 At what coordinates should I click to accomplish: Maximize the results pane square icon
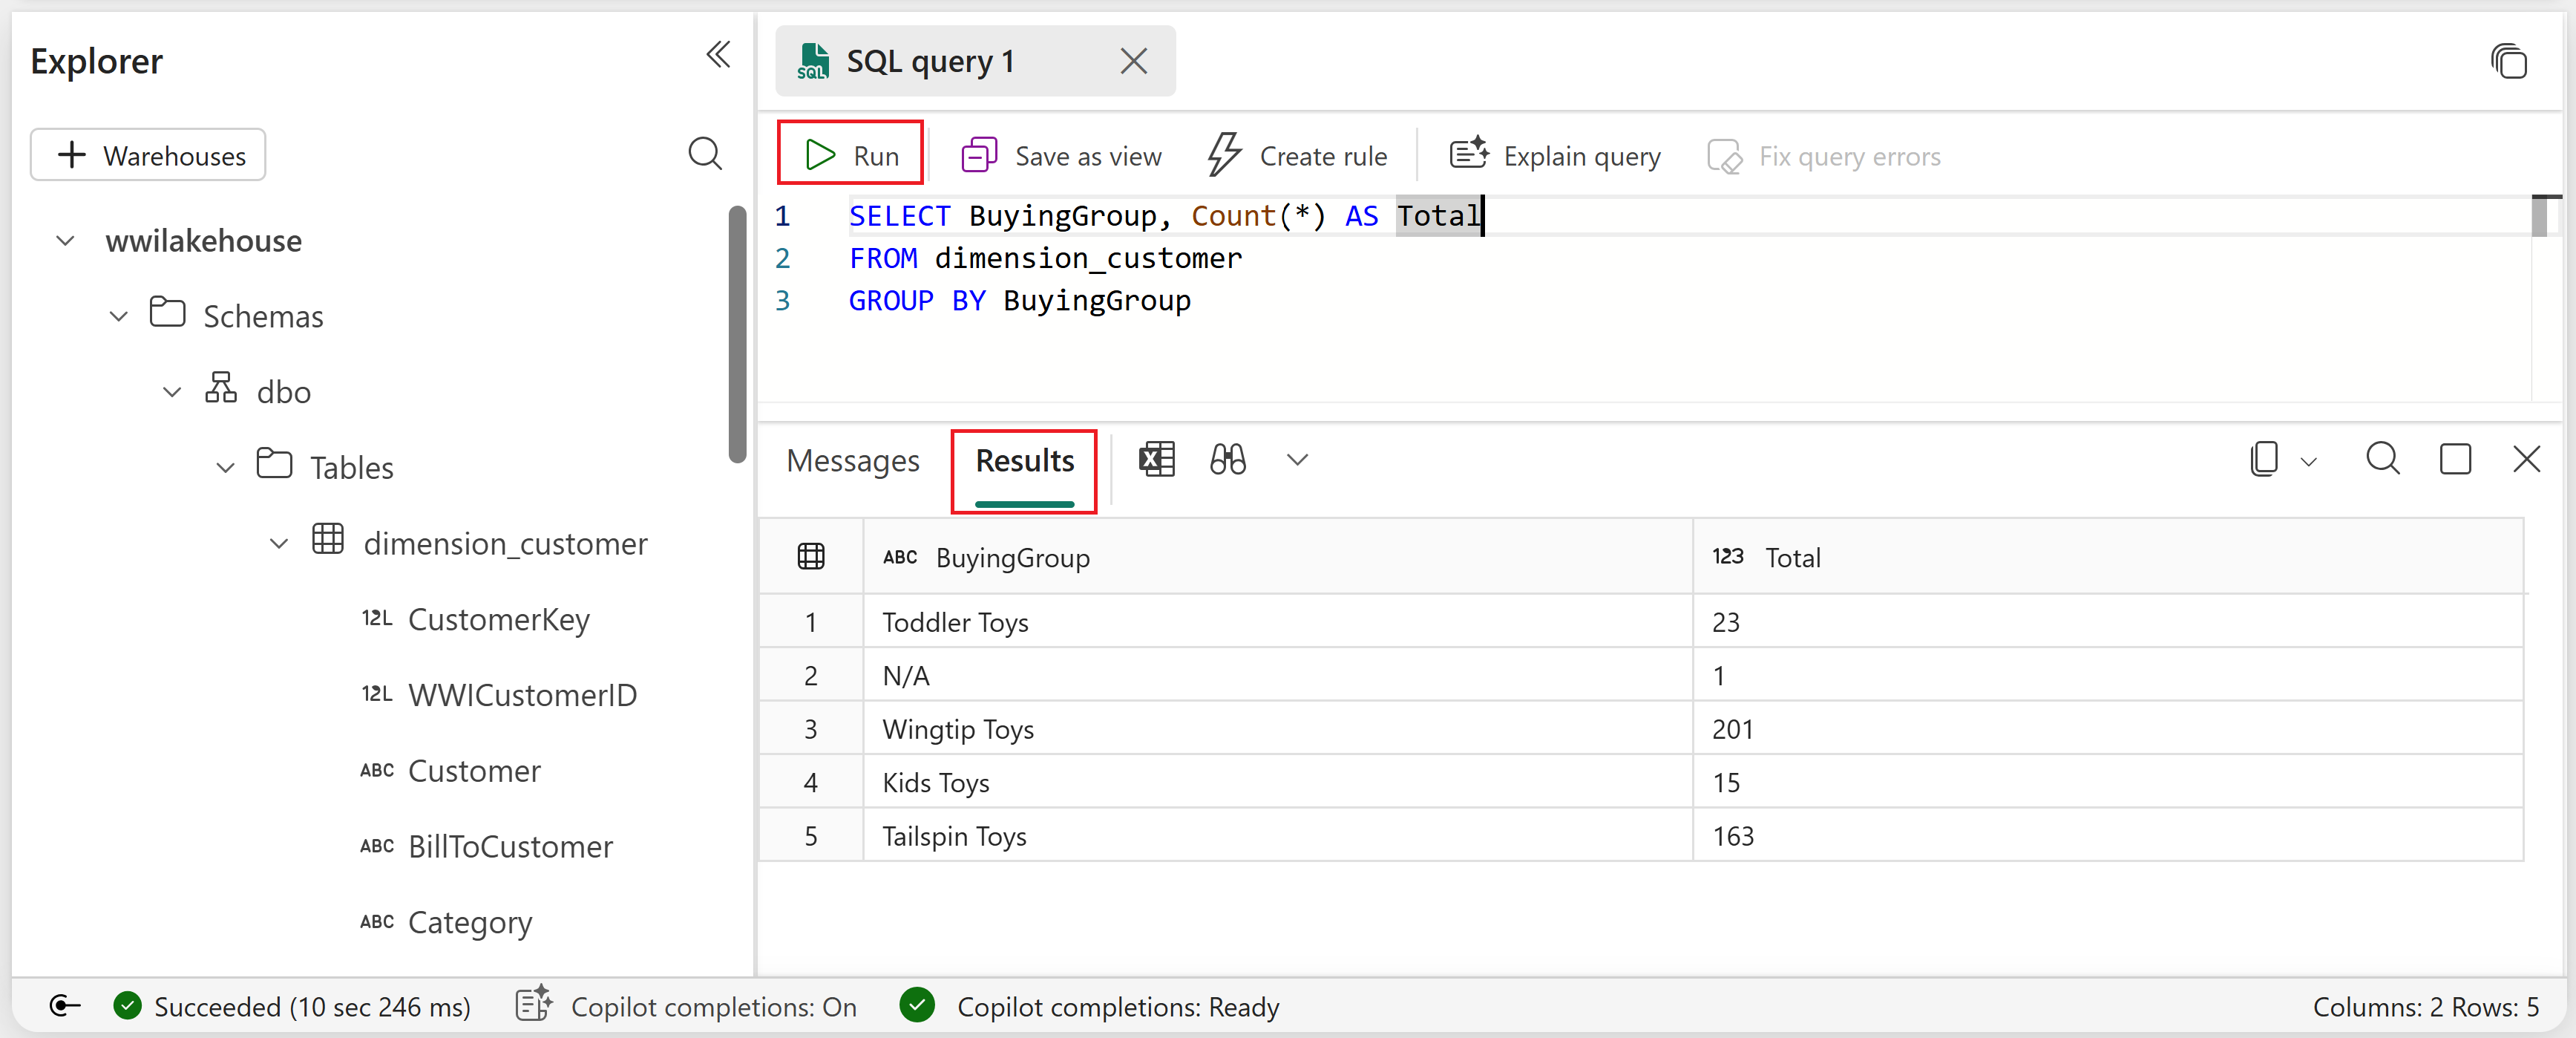(2455, 460)
